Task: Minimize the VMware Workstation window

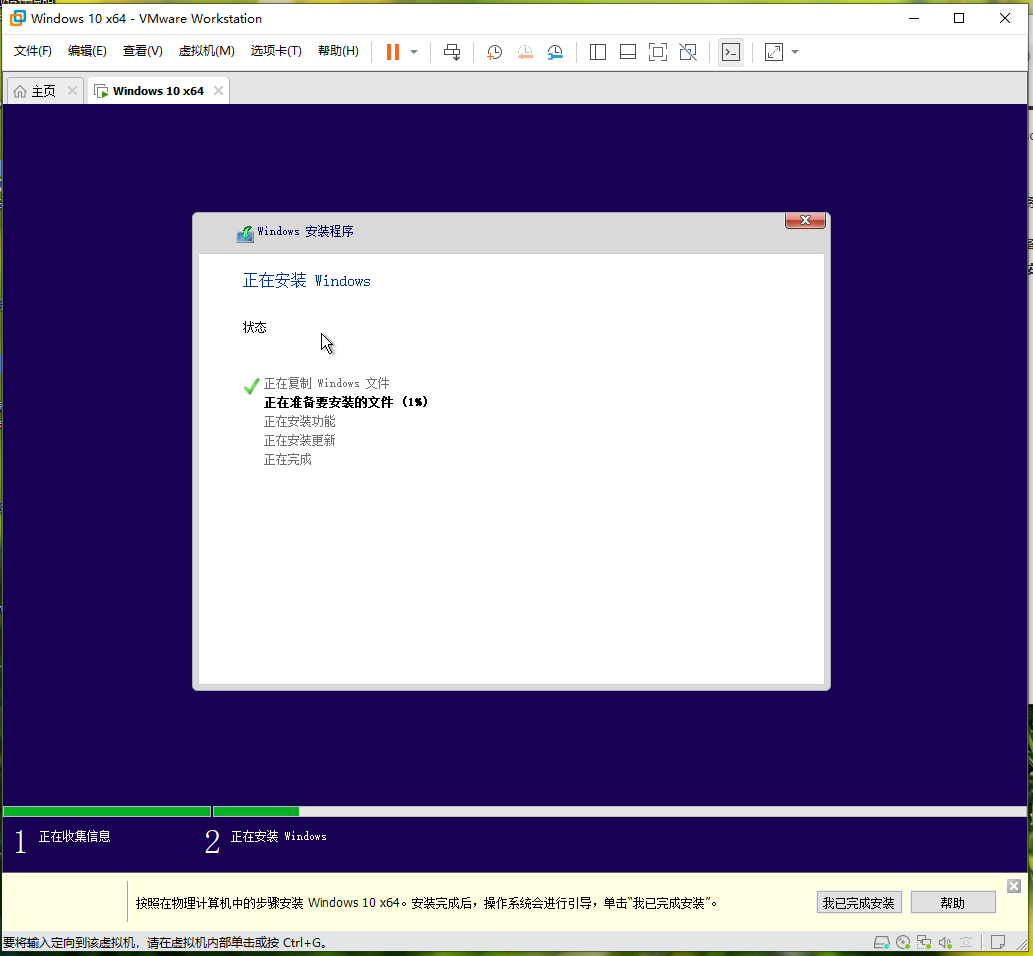Action: 914,18
